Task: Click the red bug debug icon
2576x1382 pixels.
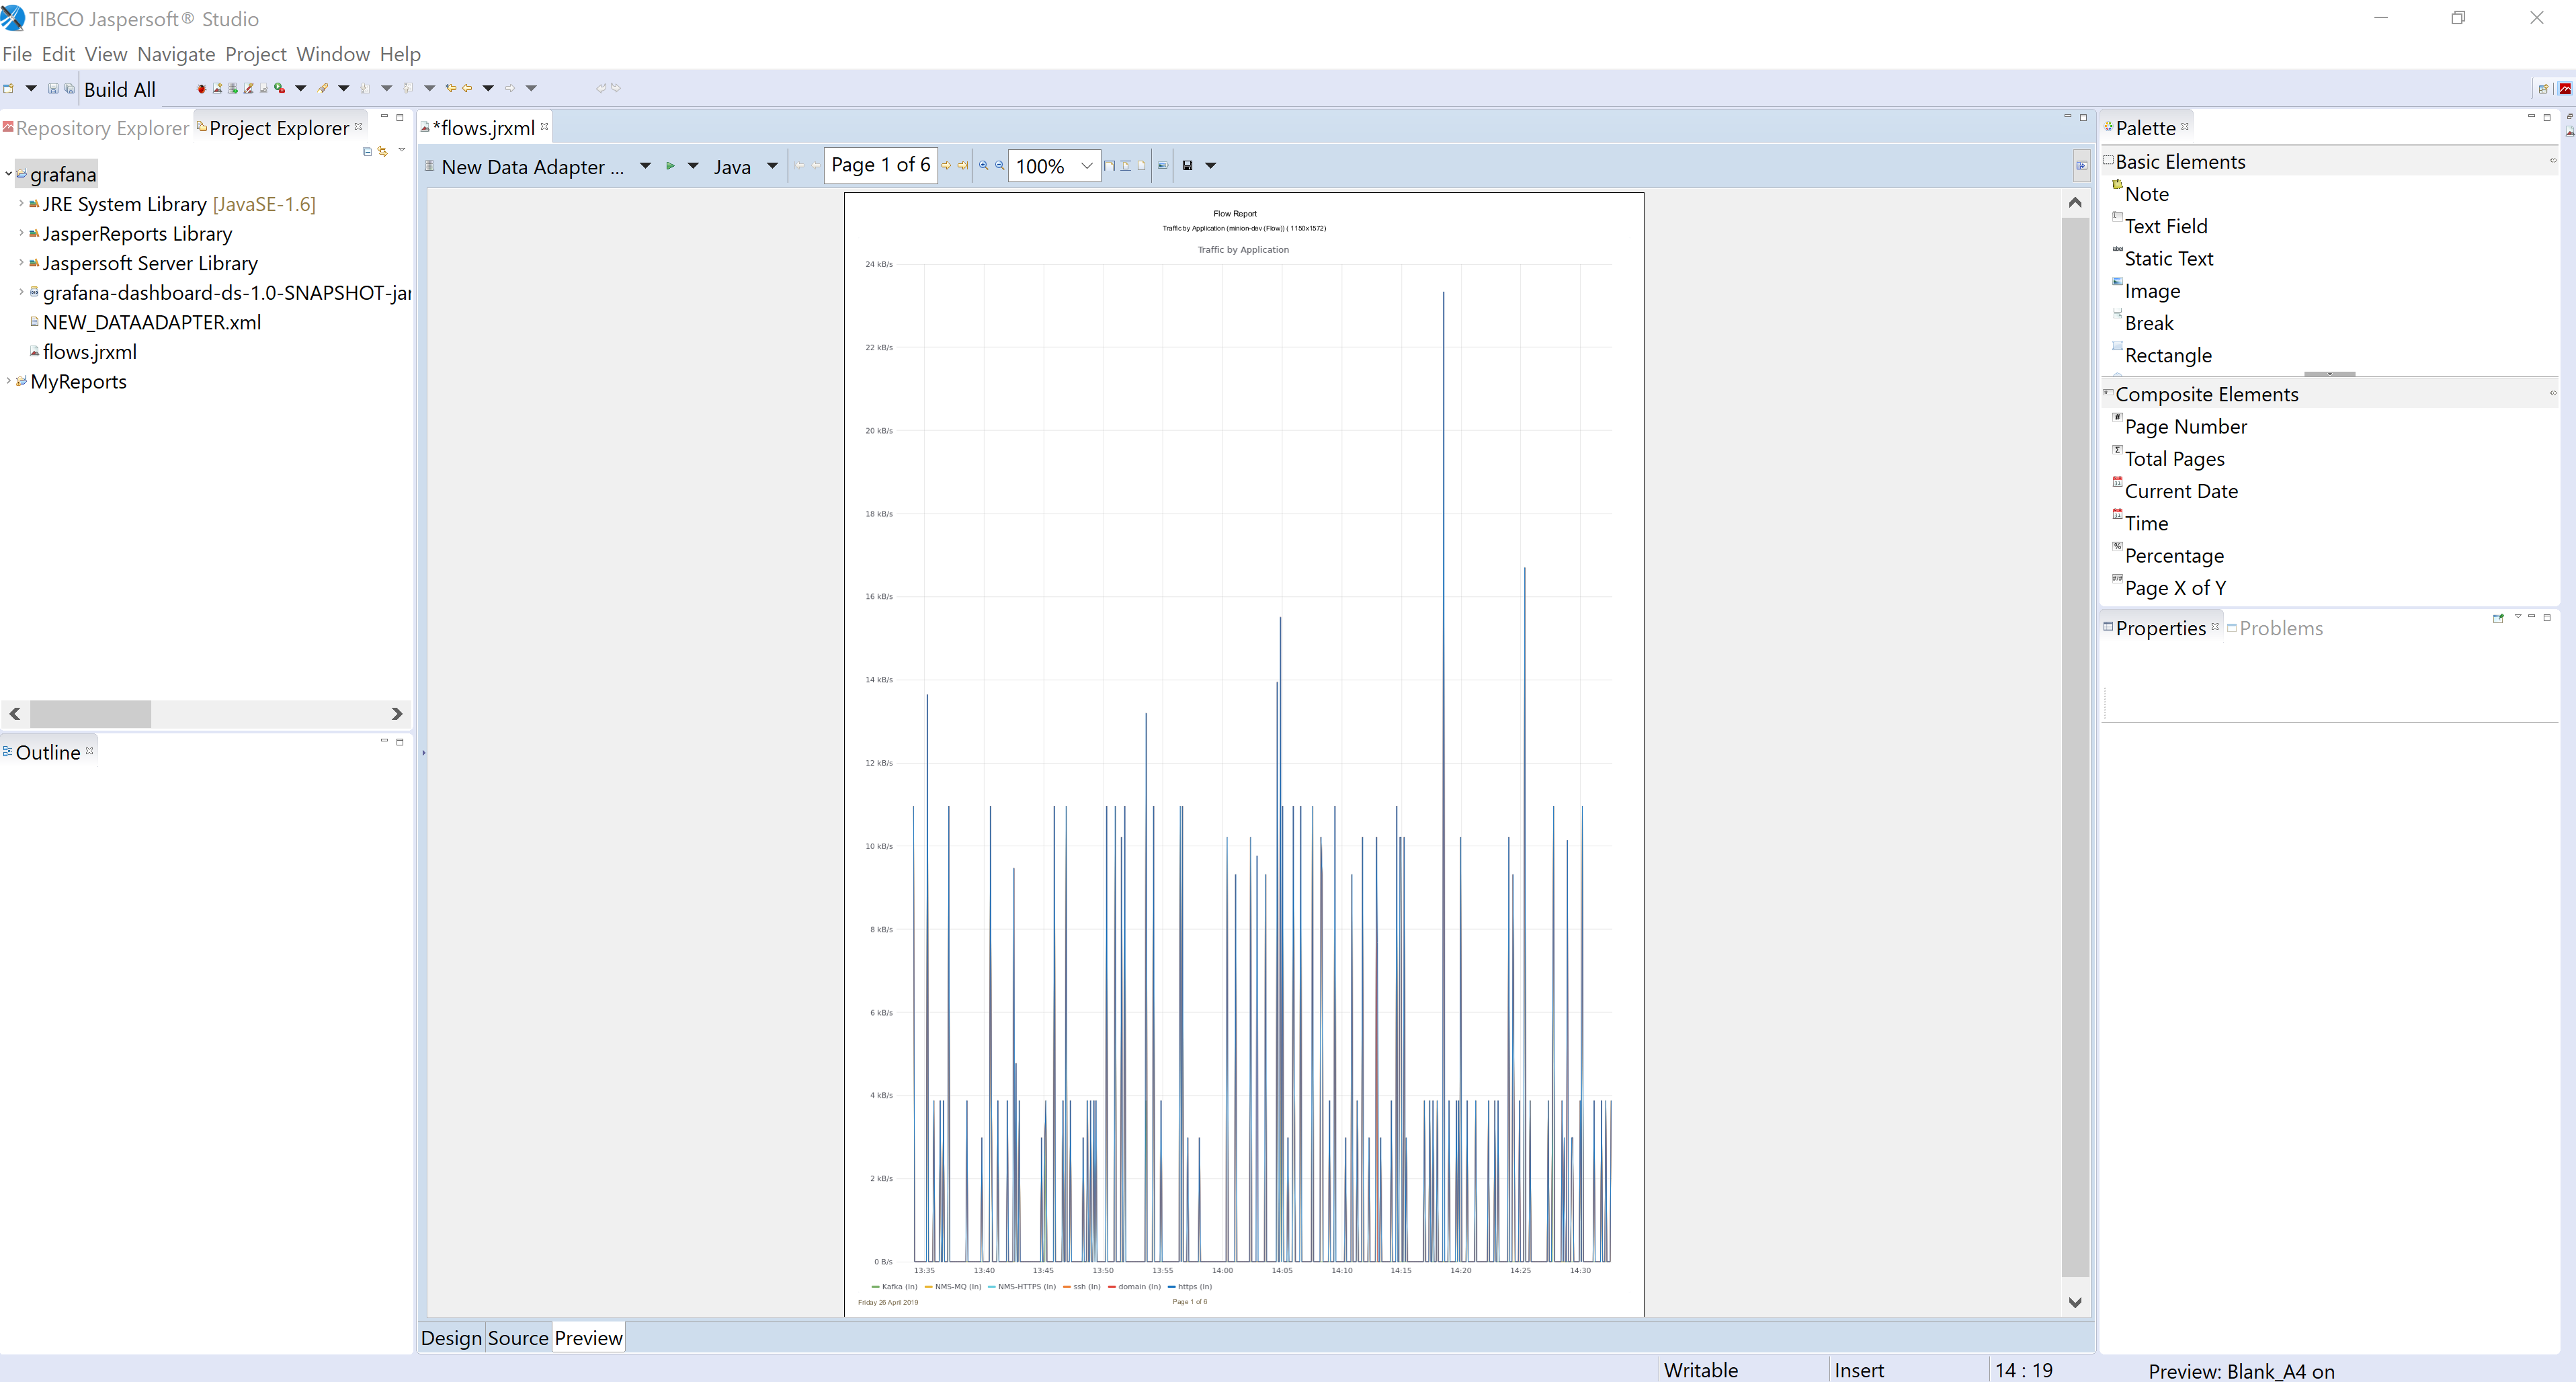Action: (202, 89)
